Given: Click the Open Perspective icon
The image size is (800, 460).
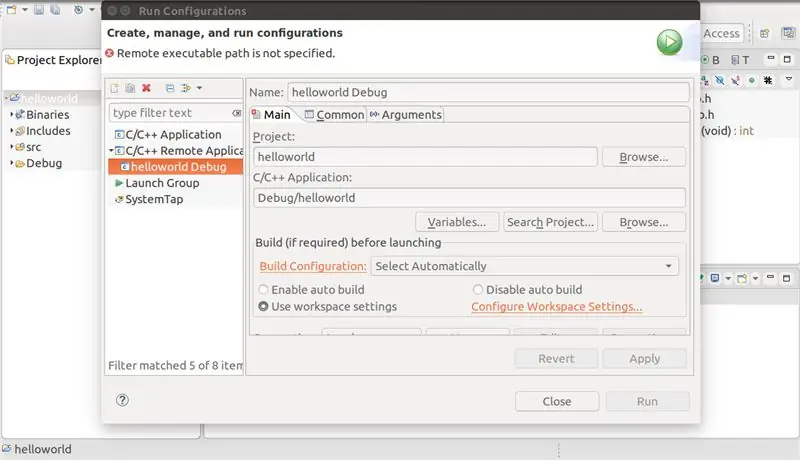Looking at the screenshot, I should coord(764,34).
